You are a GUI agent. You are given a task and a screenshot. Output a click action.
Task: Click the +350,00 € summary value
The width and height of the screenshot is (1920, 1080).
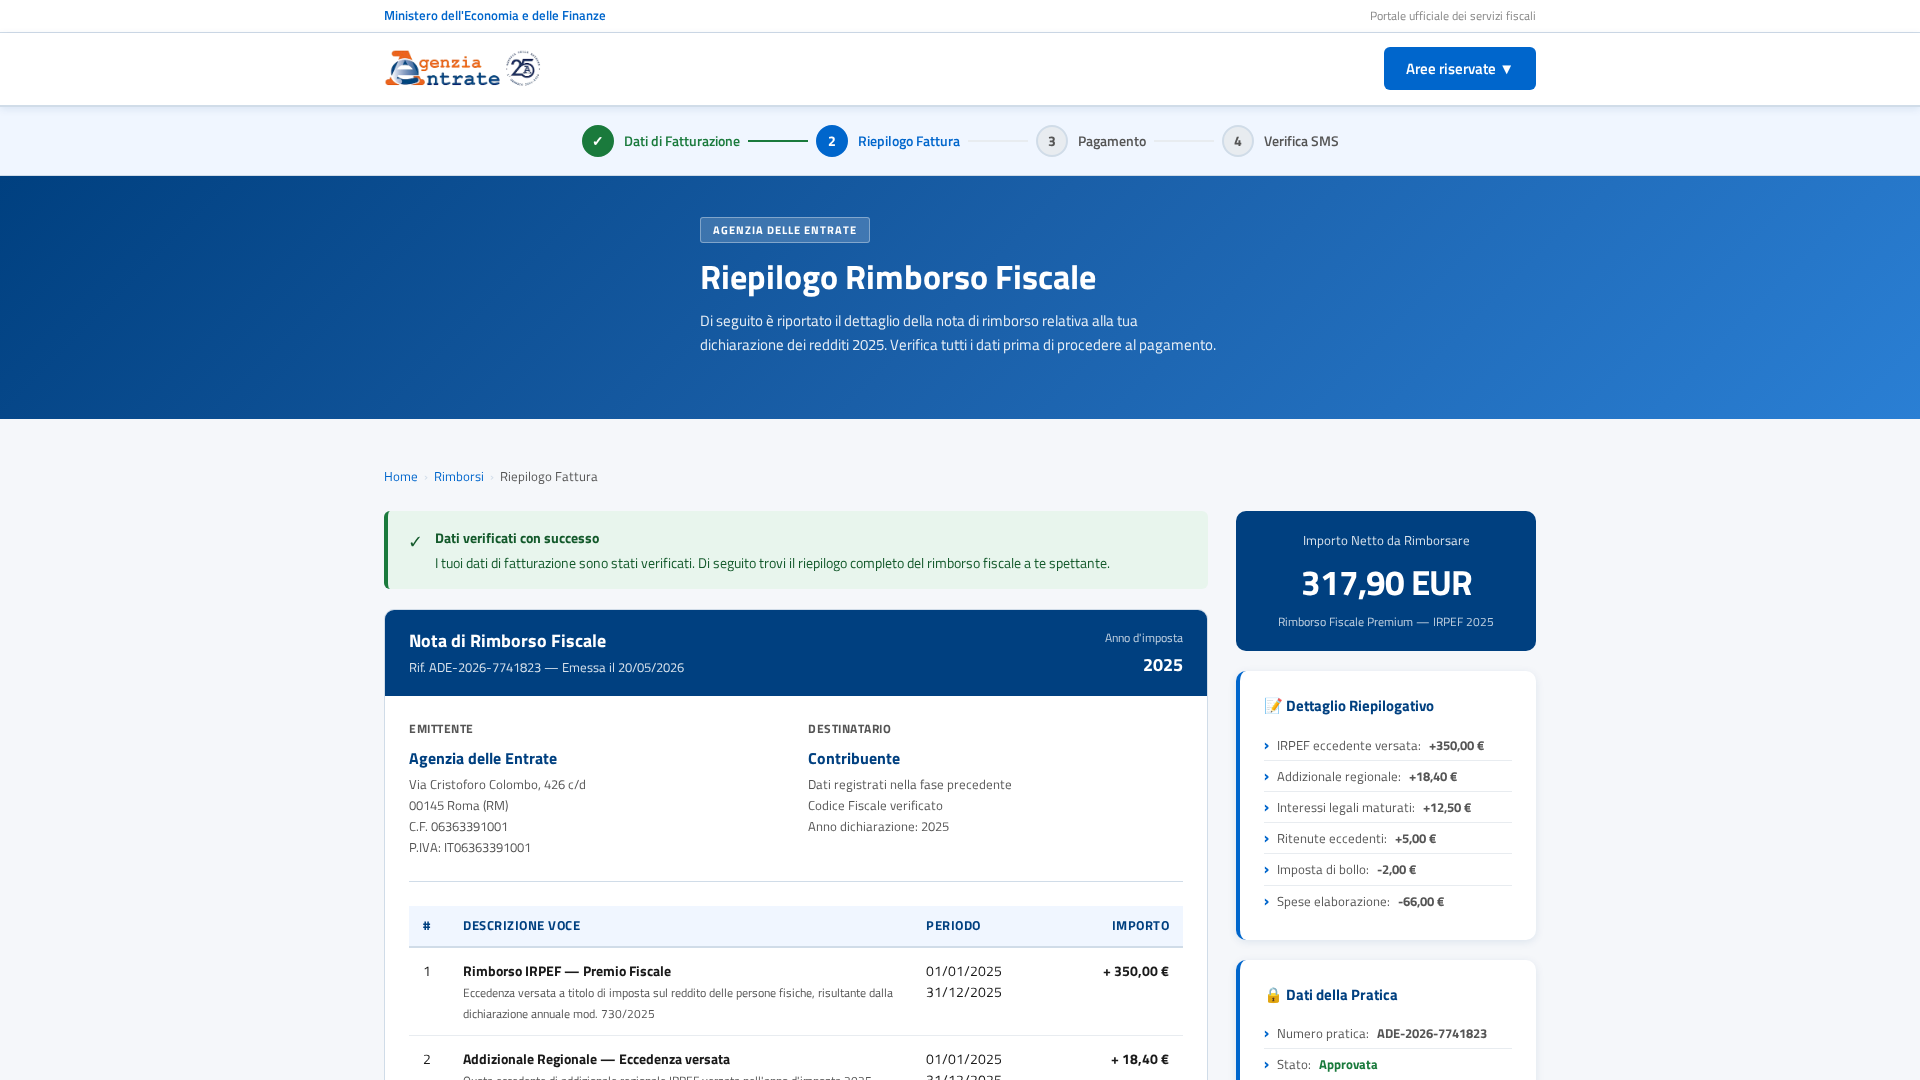[1456, 746]
